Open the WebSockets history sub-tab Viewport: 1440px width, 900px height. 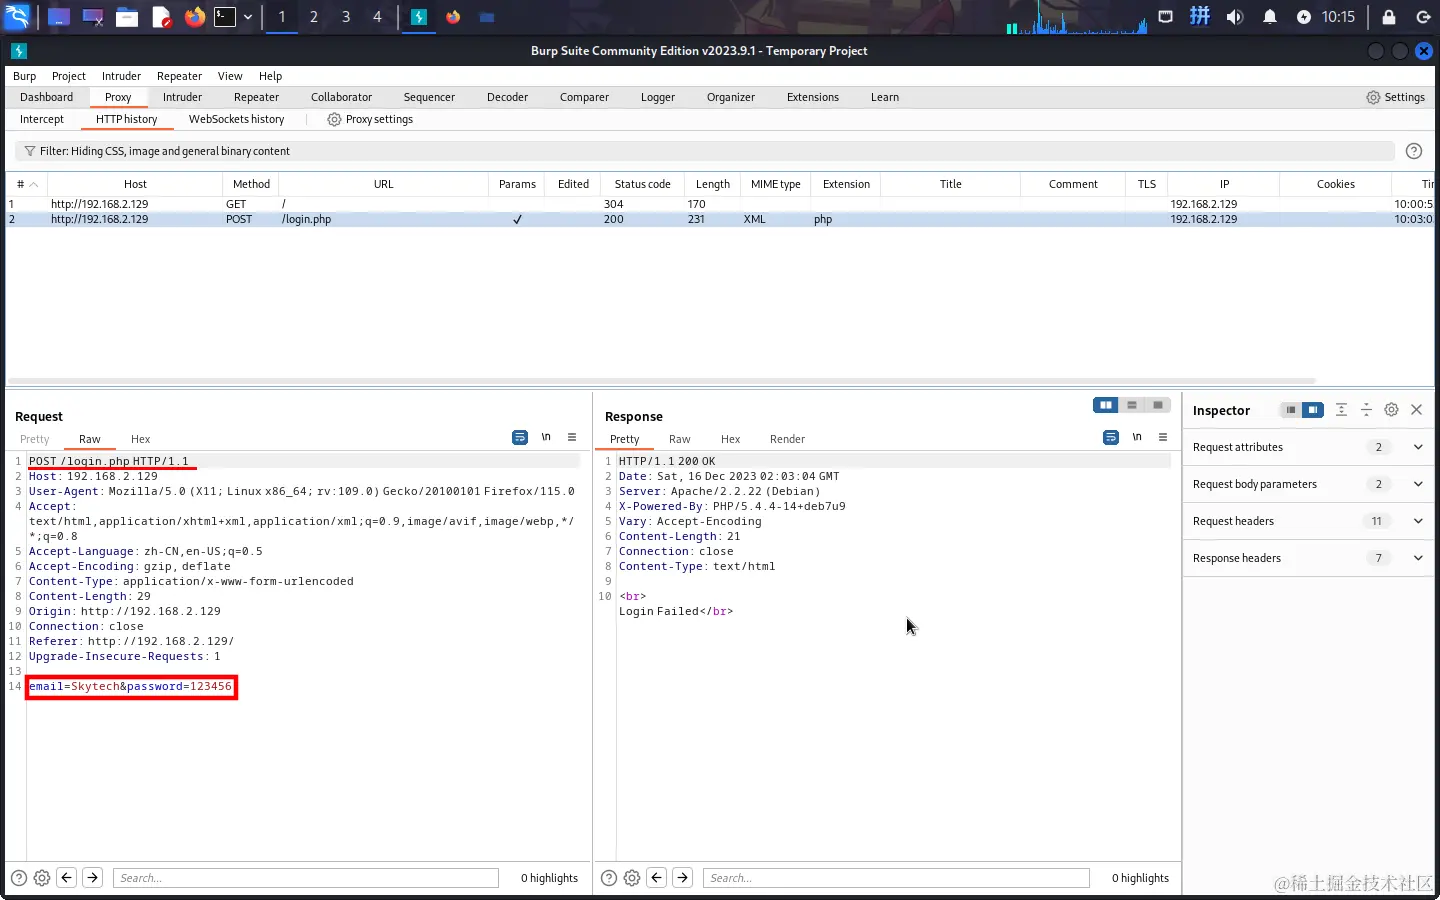(x=236, y=119)
